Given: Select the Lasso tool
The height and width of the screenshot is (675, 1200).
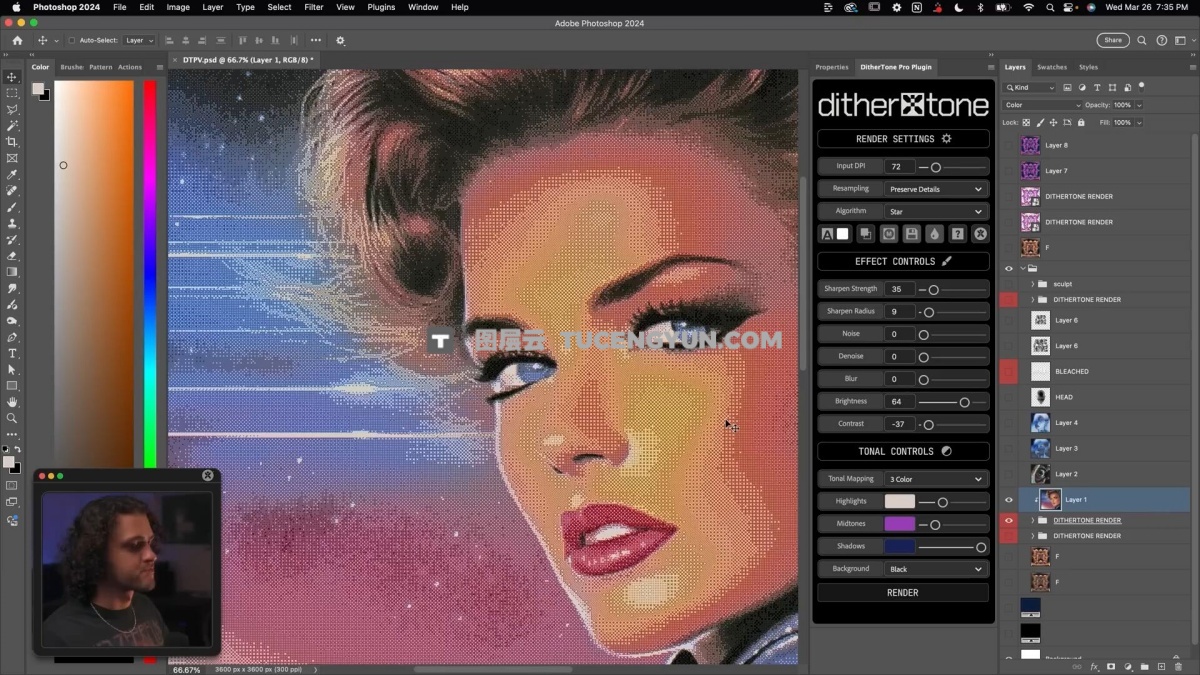Looking at the screenshot, I should (x=12, y=109).
